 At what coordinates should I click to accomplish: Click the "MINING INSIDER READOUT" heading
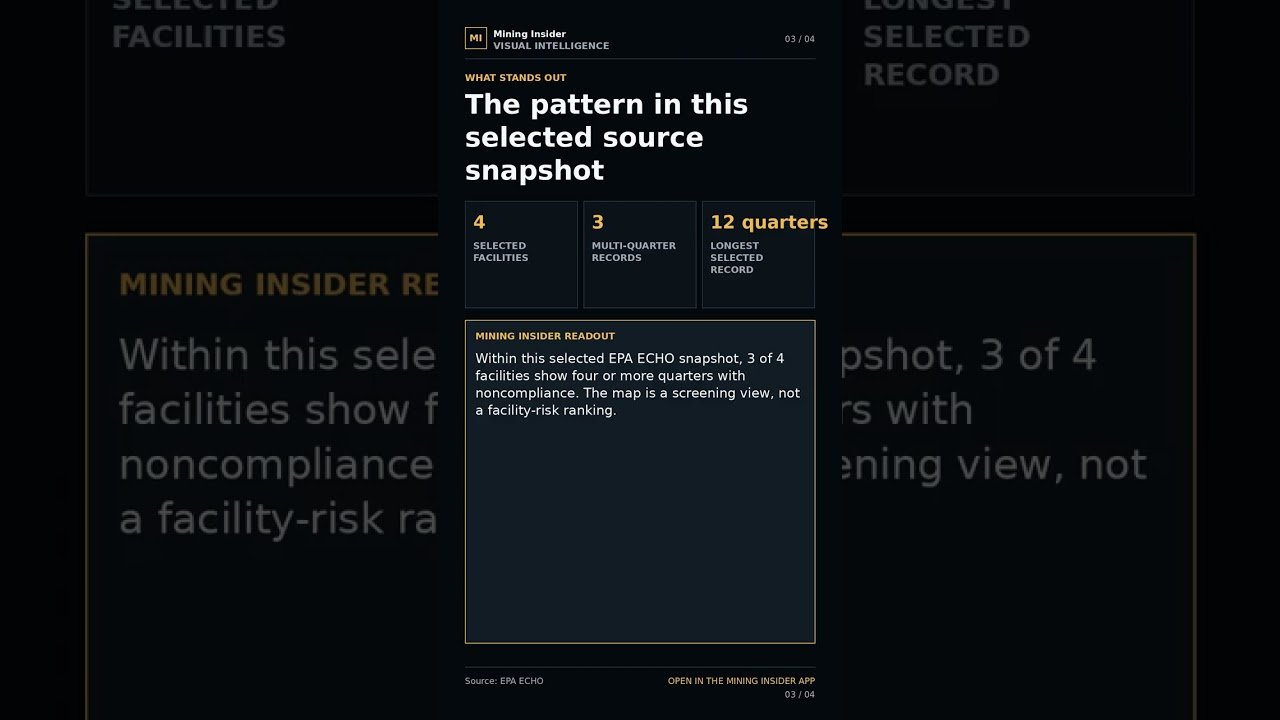pyautogui.click(x=545, y=336)
